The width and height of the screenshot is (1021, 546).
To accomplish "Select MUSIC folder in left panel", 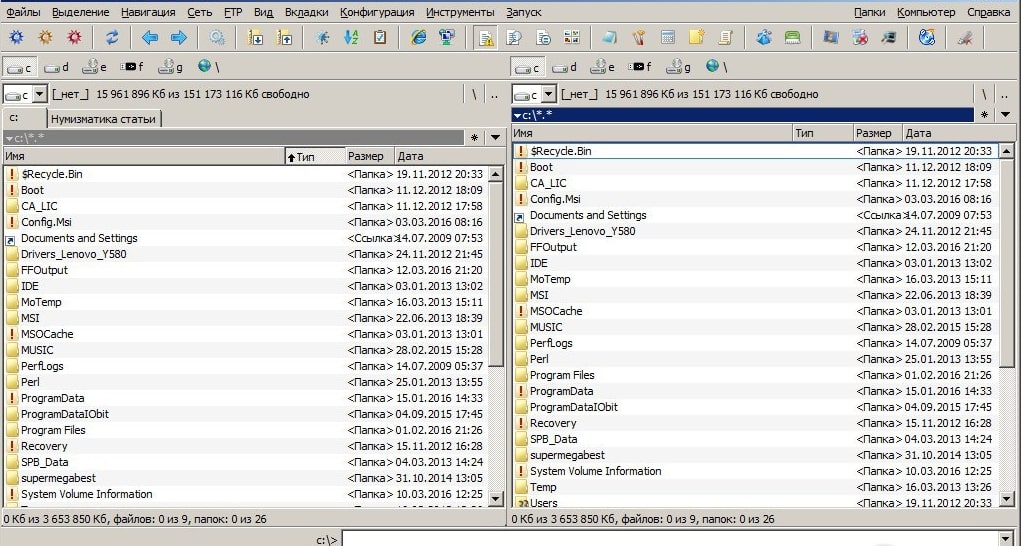I will 246,350.
